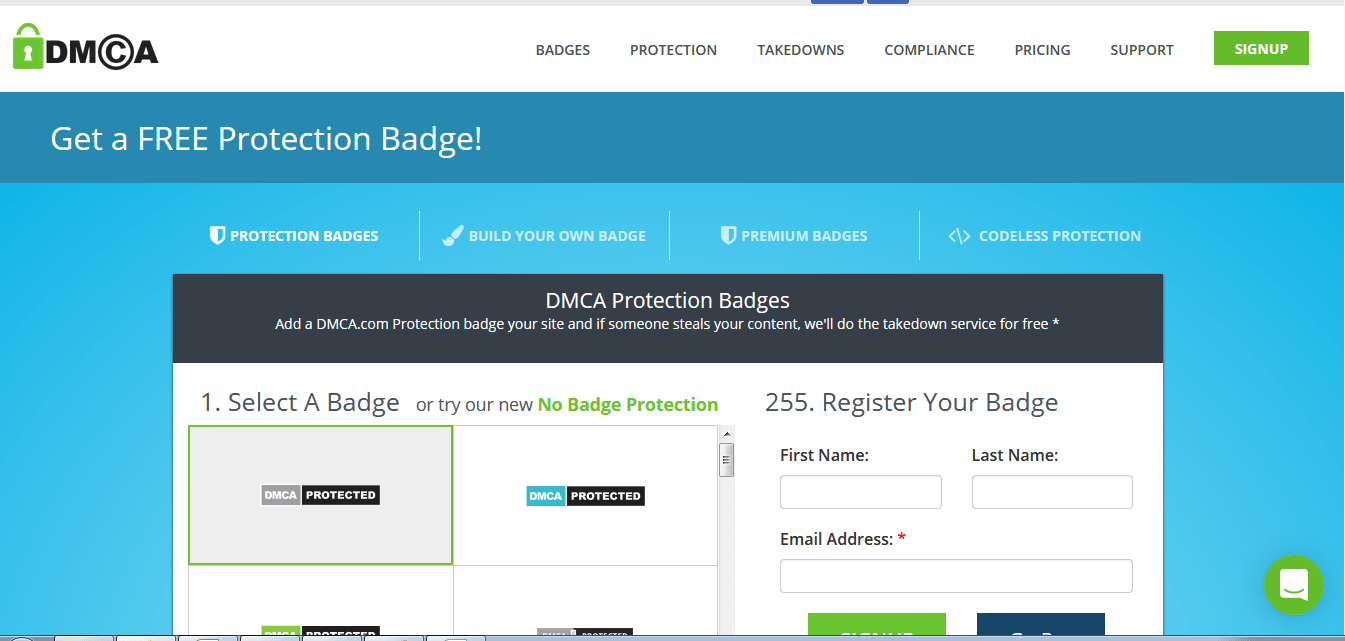View the Pricing page
Viewport: 1345px width, 641px height.
click(1042, 50)
